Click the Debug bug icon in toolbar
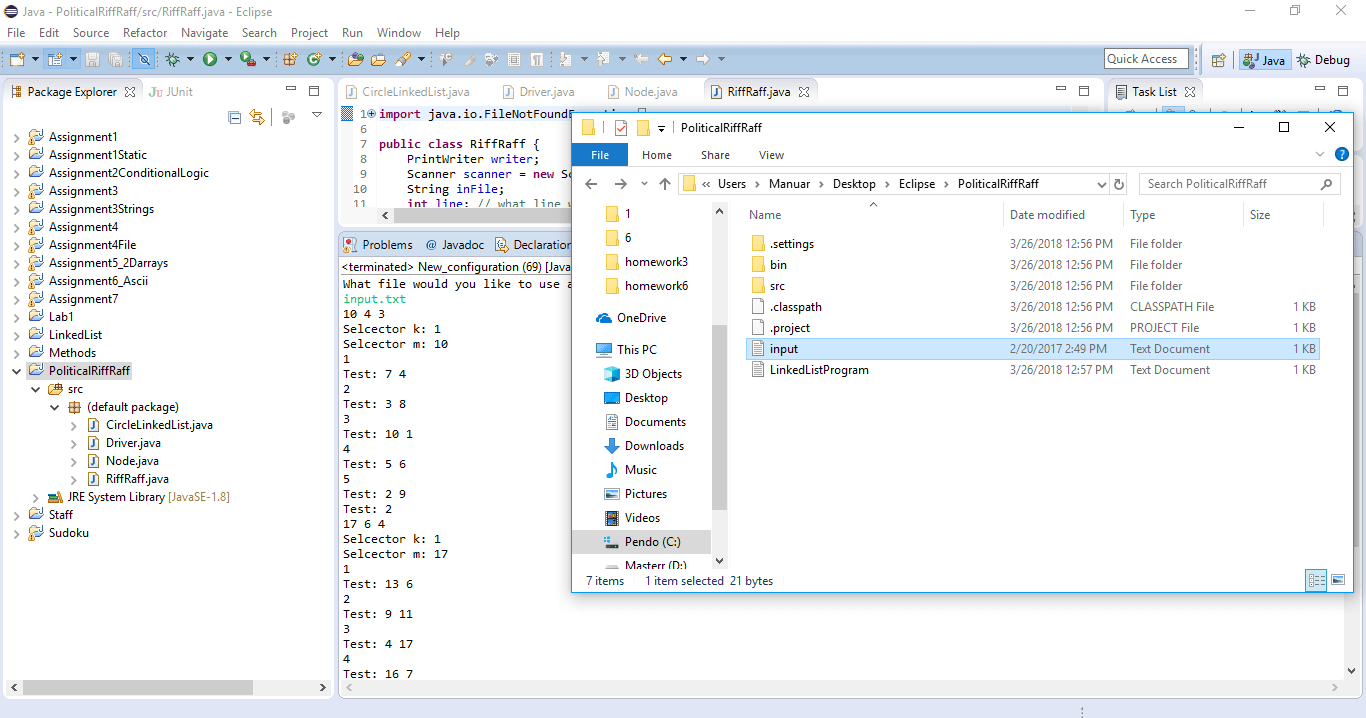Viewport: 1366px width, 718px height. [172, 59]
